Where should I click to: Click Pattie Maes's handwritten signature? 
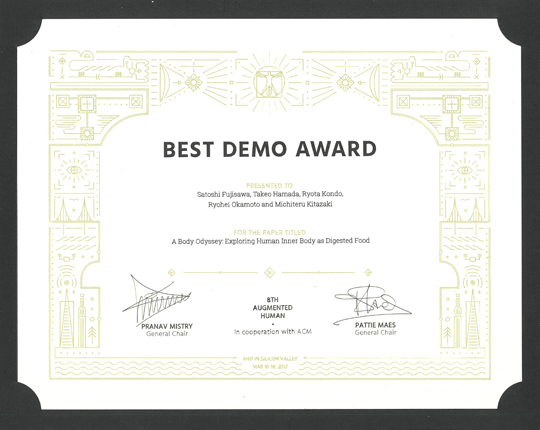[x=372, y=304]
